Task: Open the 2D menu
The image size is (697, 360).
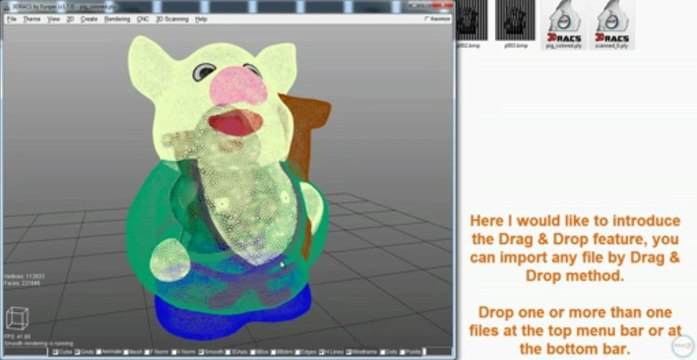Action: (70, 19)
